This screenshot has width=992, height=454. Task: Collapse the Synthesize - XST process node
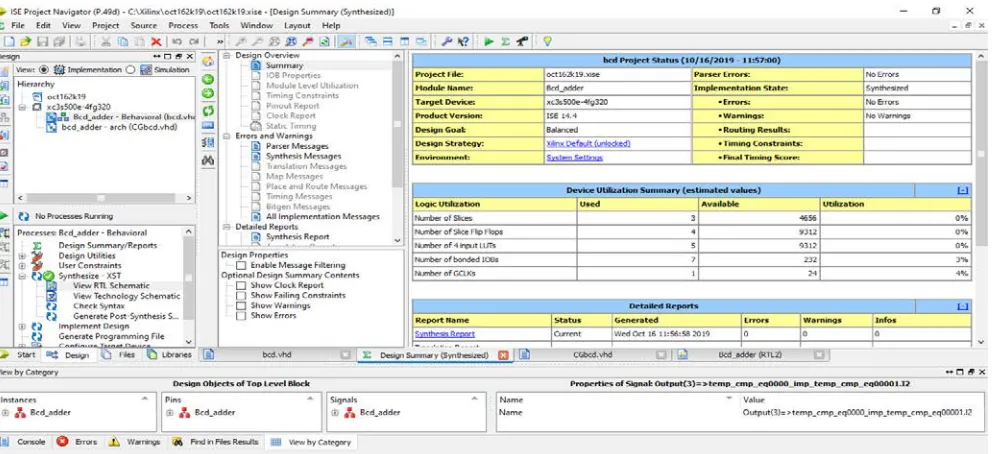[22, 276]
